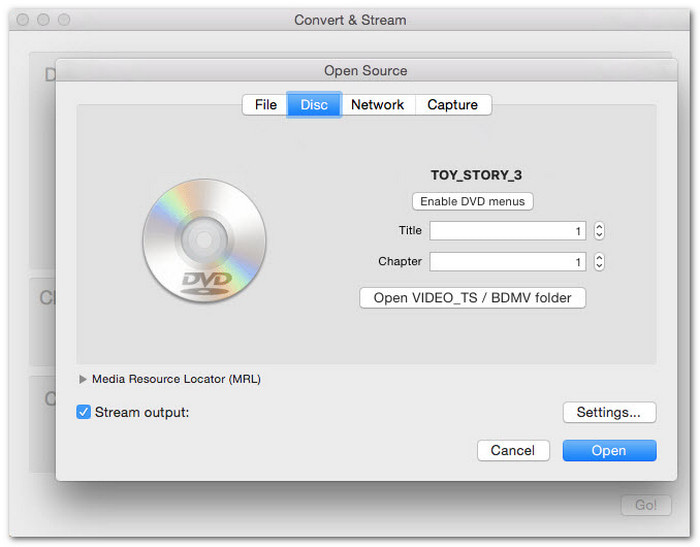Uncheck the Stream output checkbox
Screen dimensions: 700x547
pyautogui.click(x=83, y=412)
